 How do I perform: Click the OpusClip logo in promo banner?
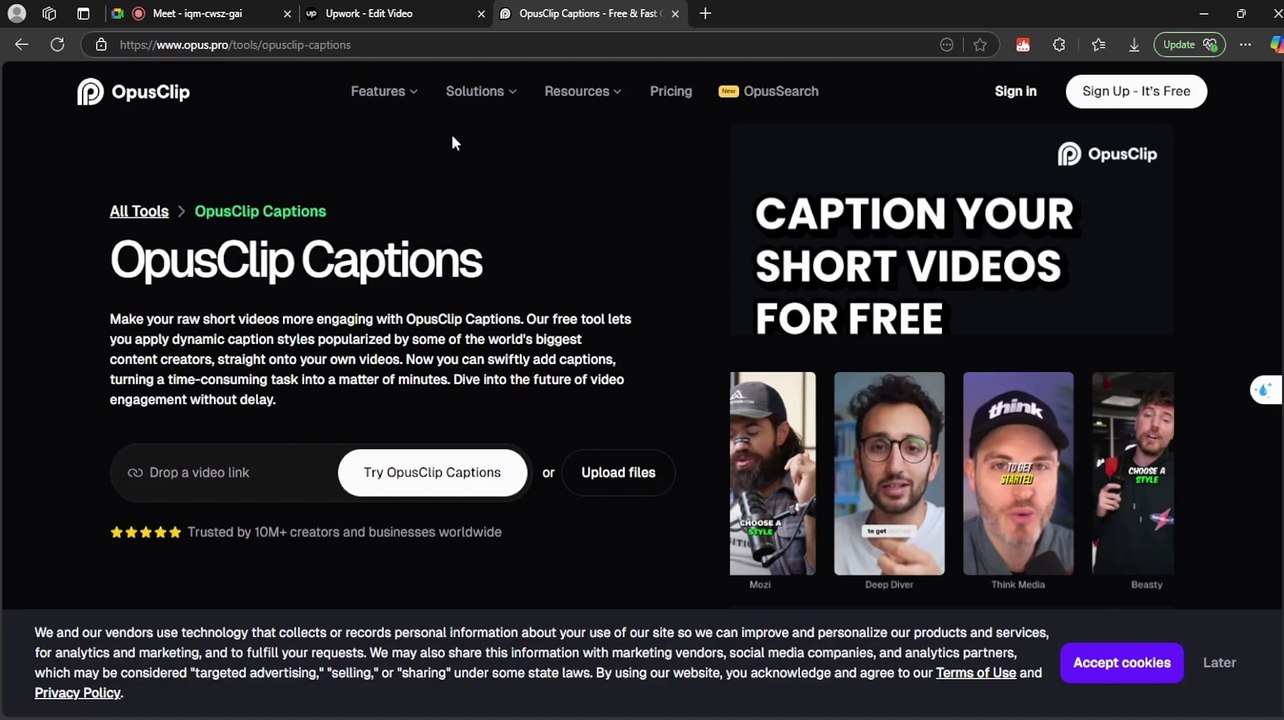coord(1107,154)
